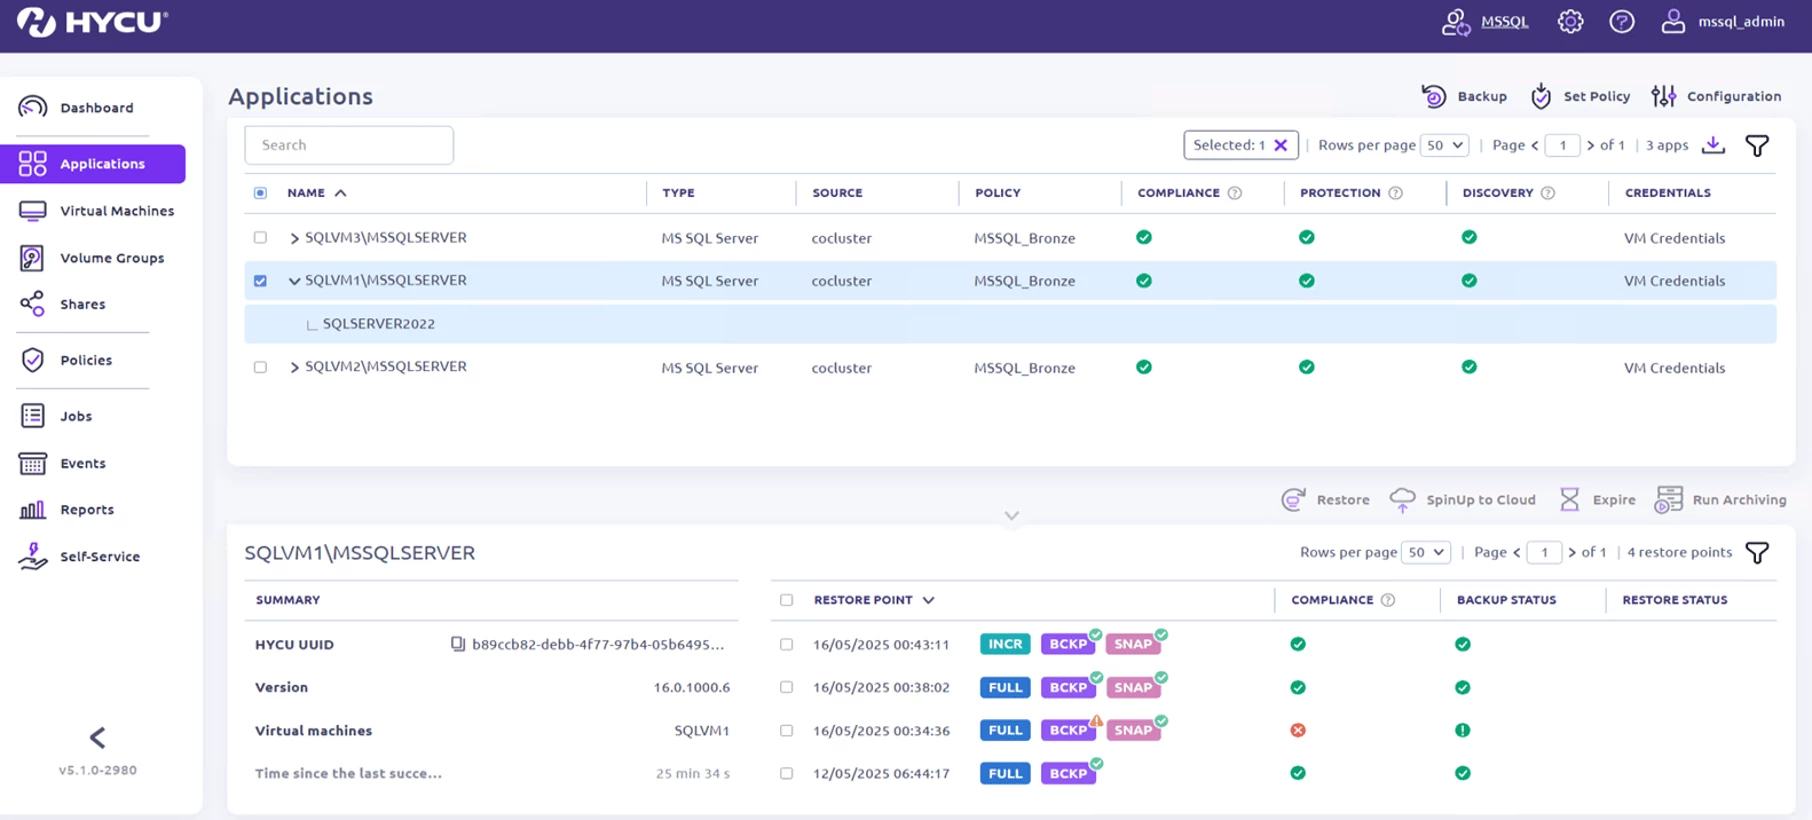This screenshot has width=1812, height=820.
Task: Open Volume Groups menu item
Action: click(x=112, y=258)
